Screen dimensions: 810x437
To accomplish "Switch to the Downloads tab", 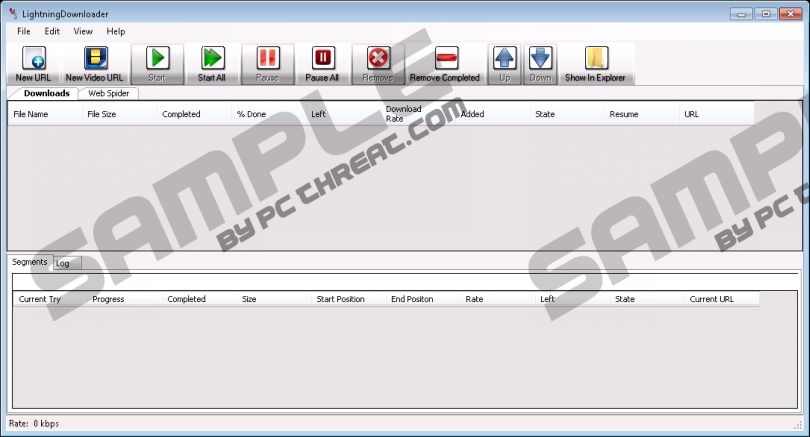I will [x=46, y=93].
